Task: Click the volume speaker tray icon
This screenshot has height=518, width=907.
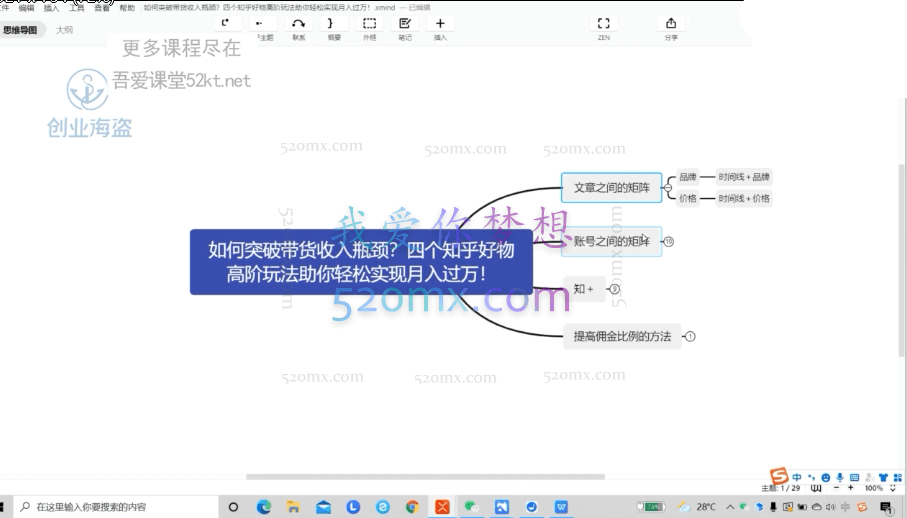Action: click(x=831, y=507)
